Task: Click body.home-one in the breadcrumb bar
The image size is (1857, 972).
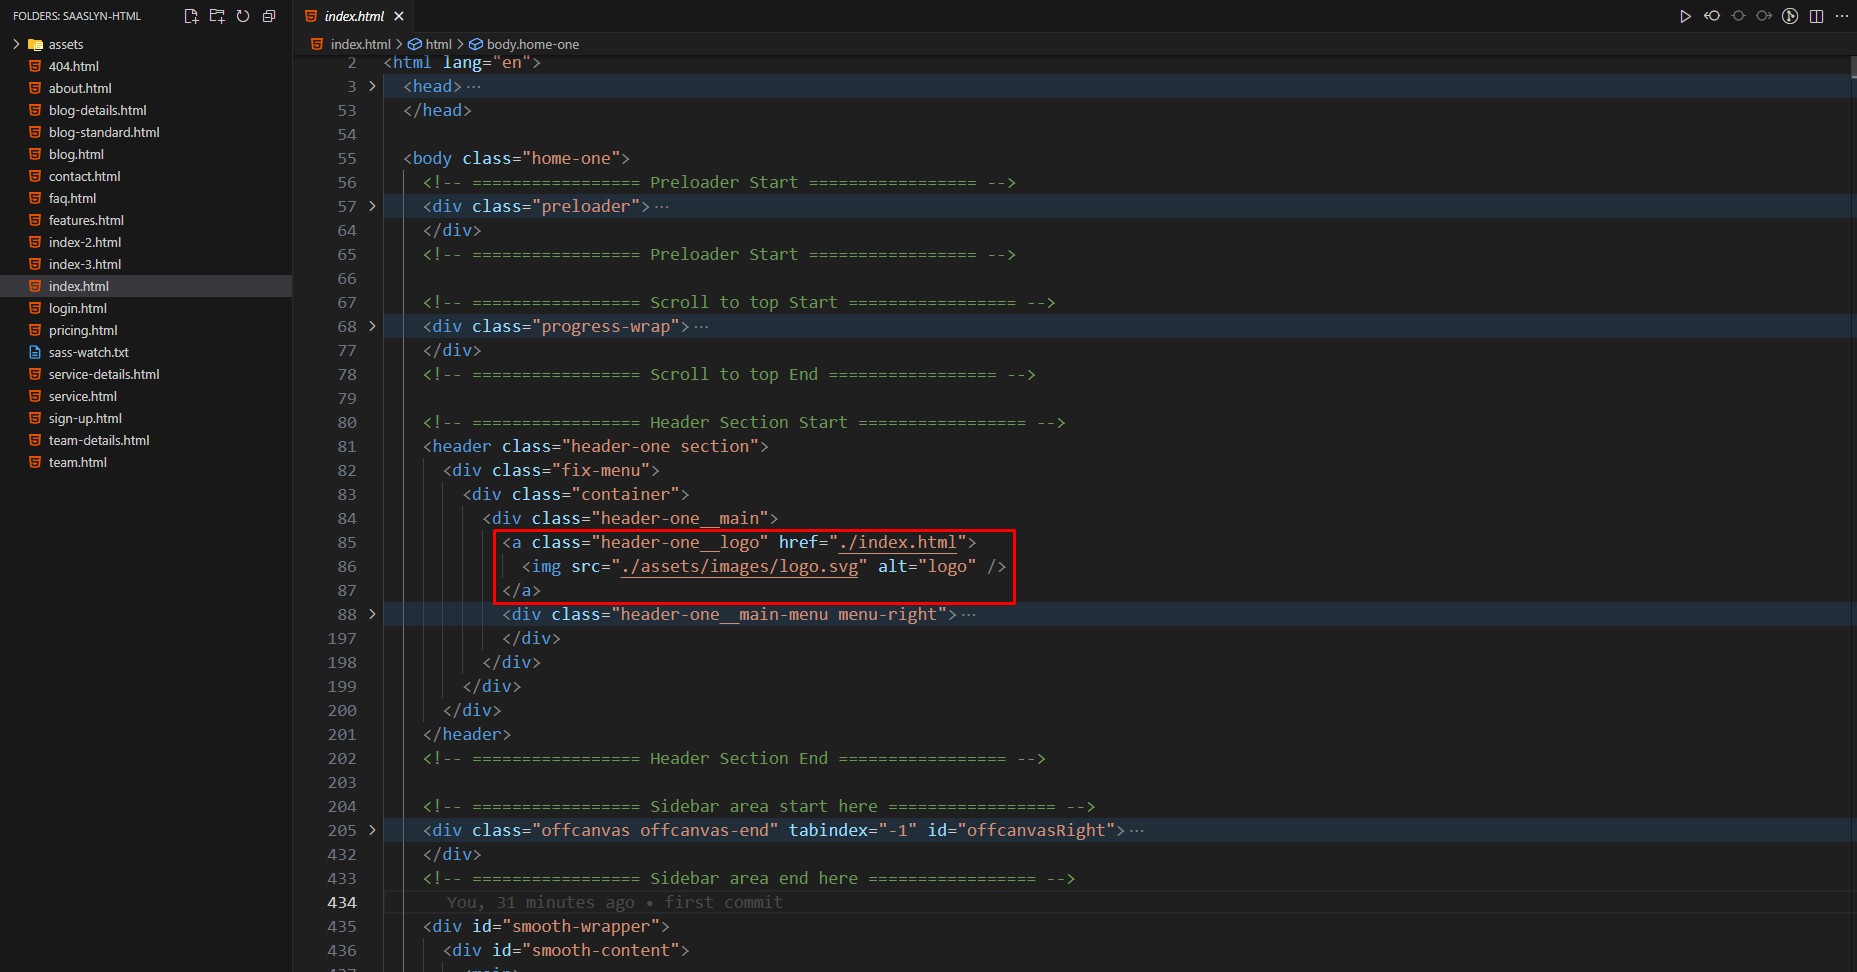Action: pos(532,44)
